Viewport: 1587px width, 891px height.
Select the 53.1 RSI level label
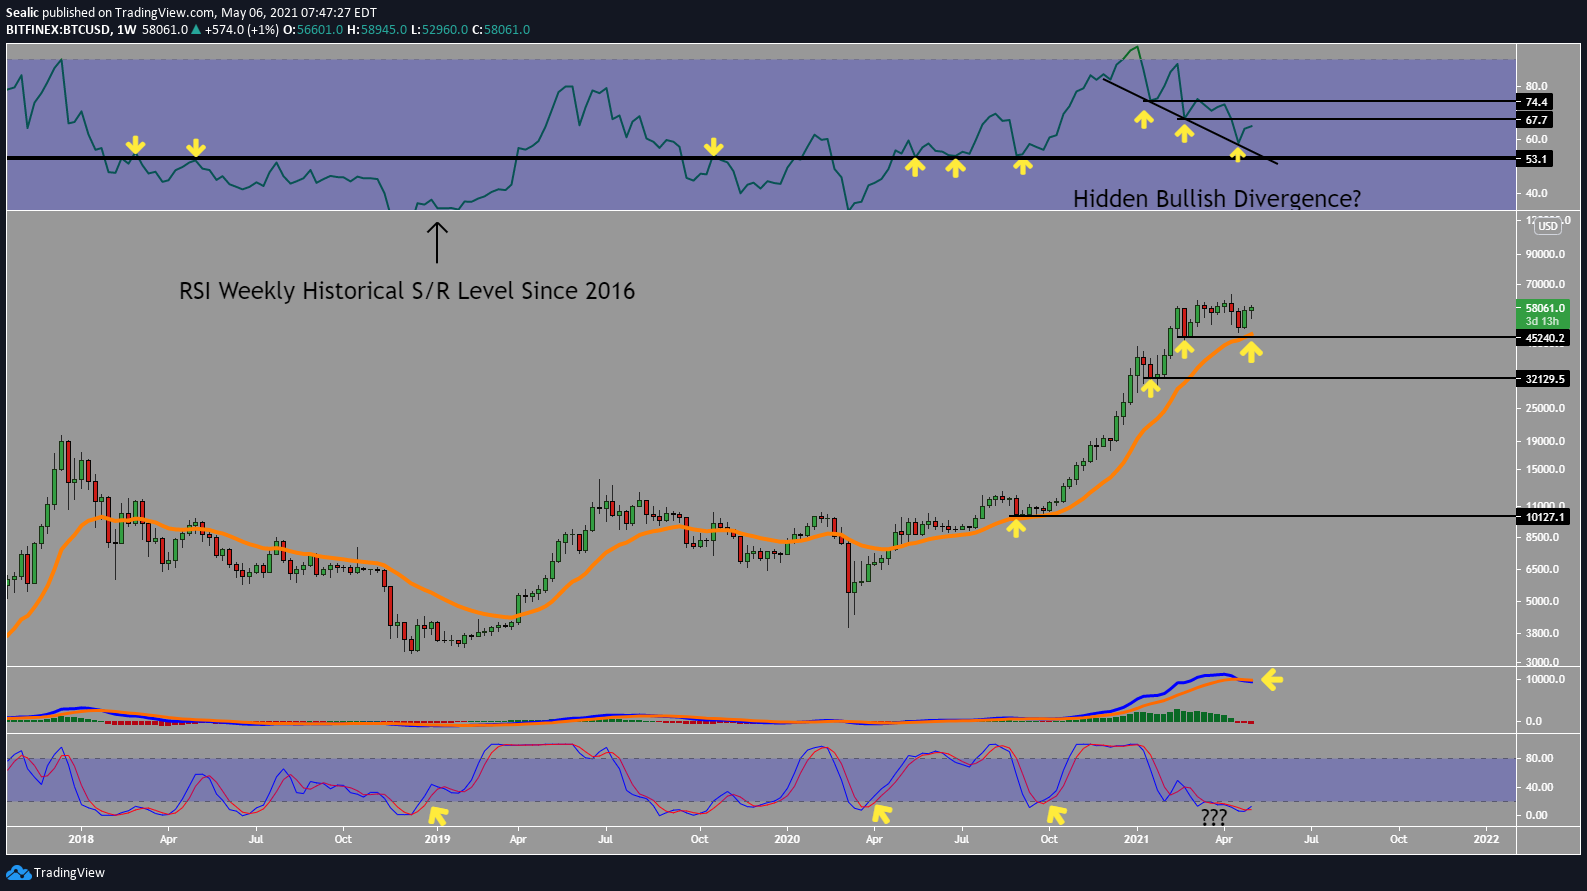point(1536,159)
